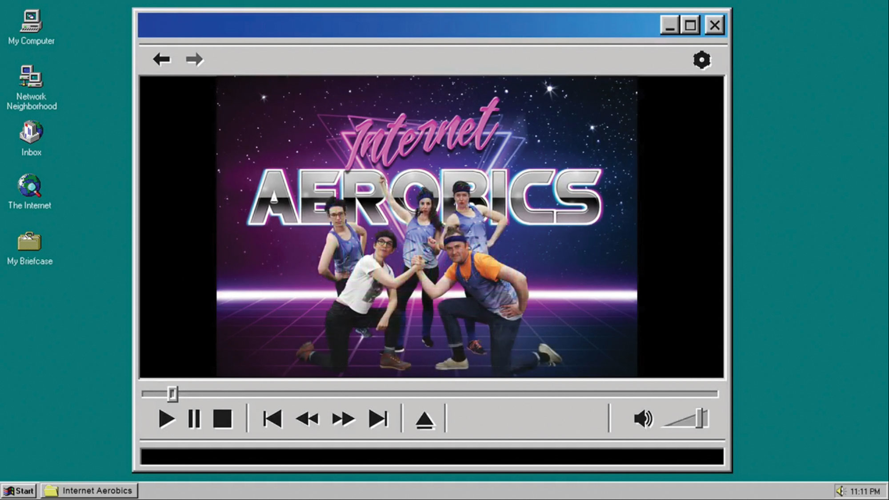Mute the speaker volume icon

click(643, 419)
